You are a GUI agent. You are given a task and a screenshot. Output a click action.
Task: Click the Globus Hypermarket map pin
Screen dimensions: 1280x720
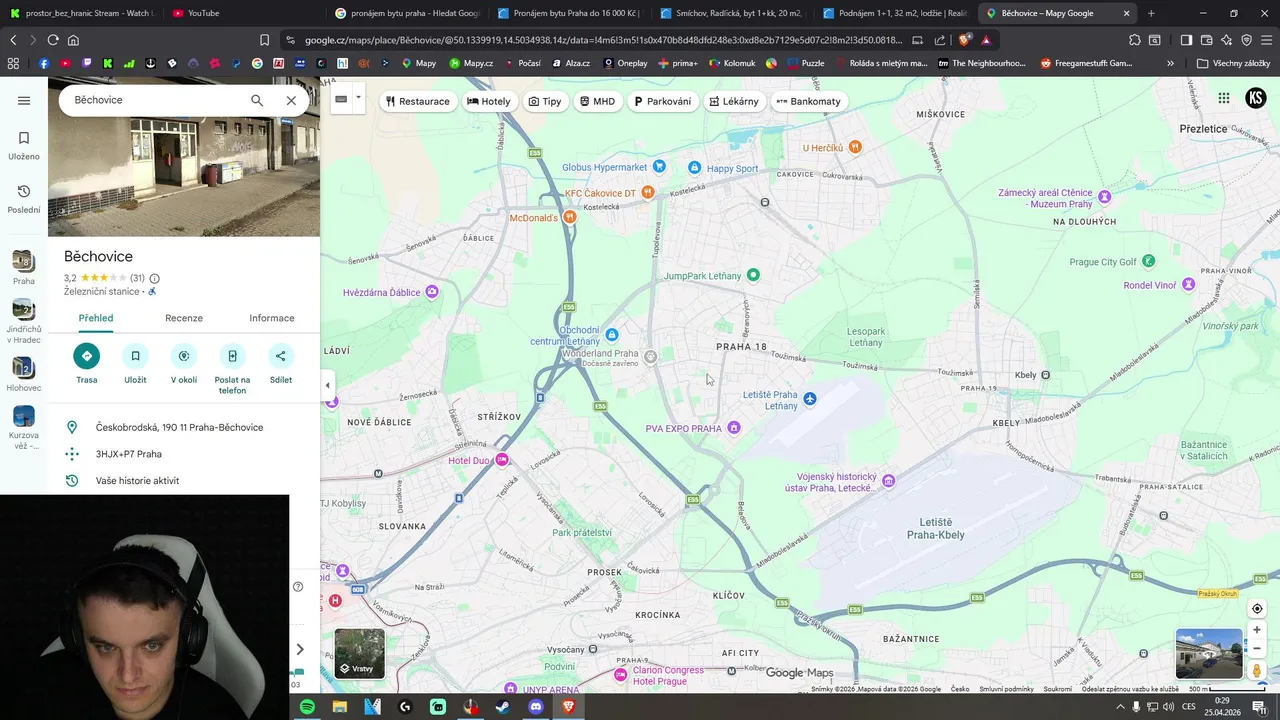[659, 166]
